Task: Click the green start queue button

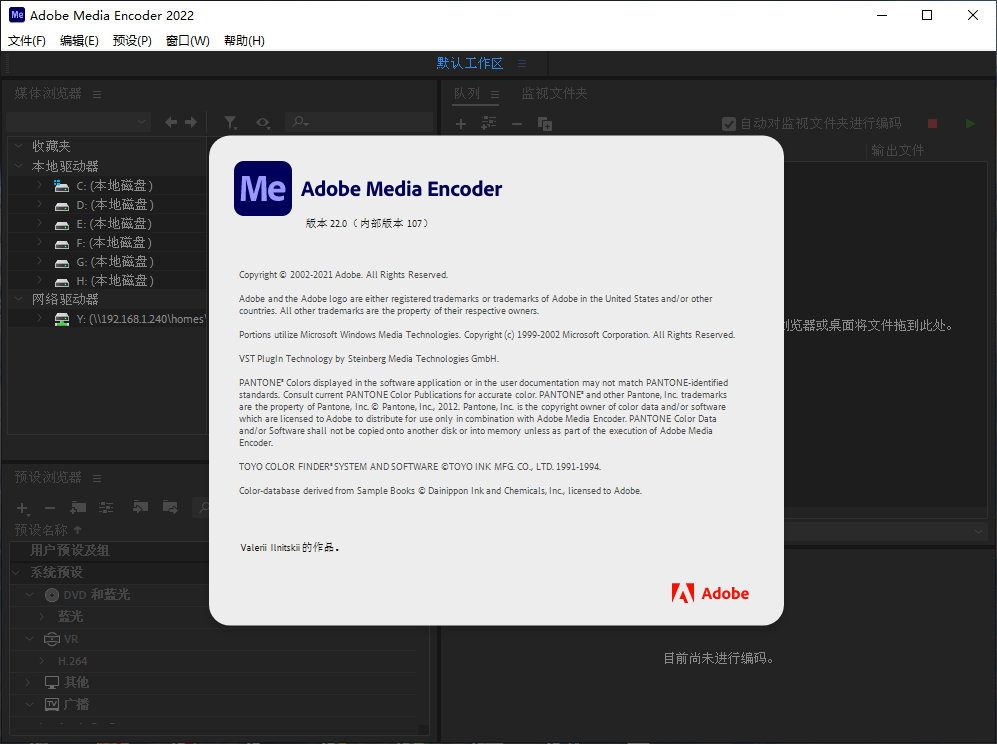Action: click(970, 124)
